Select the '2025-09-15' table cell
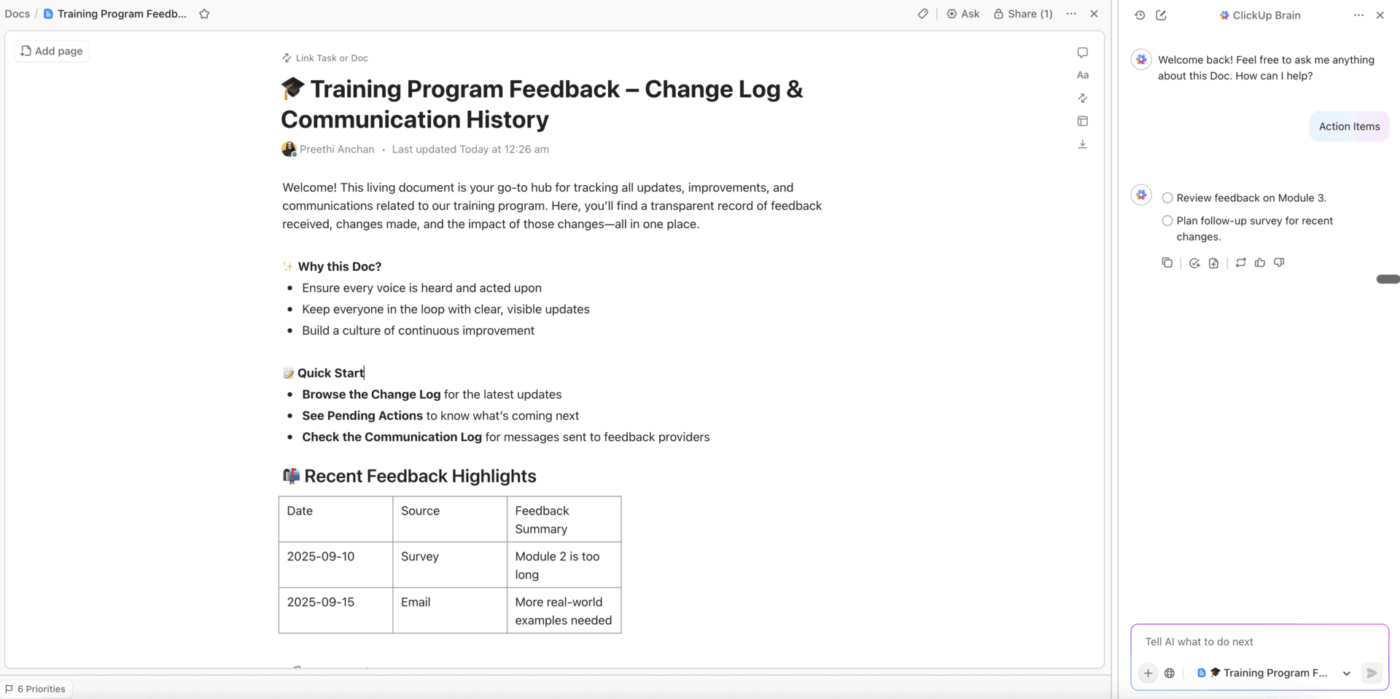The width and height of the screenshot is (1400, 699). coord(336,610)
